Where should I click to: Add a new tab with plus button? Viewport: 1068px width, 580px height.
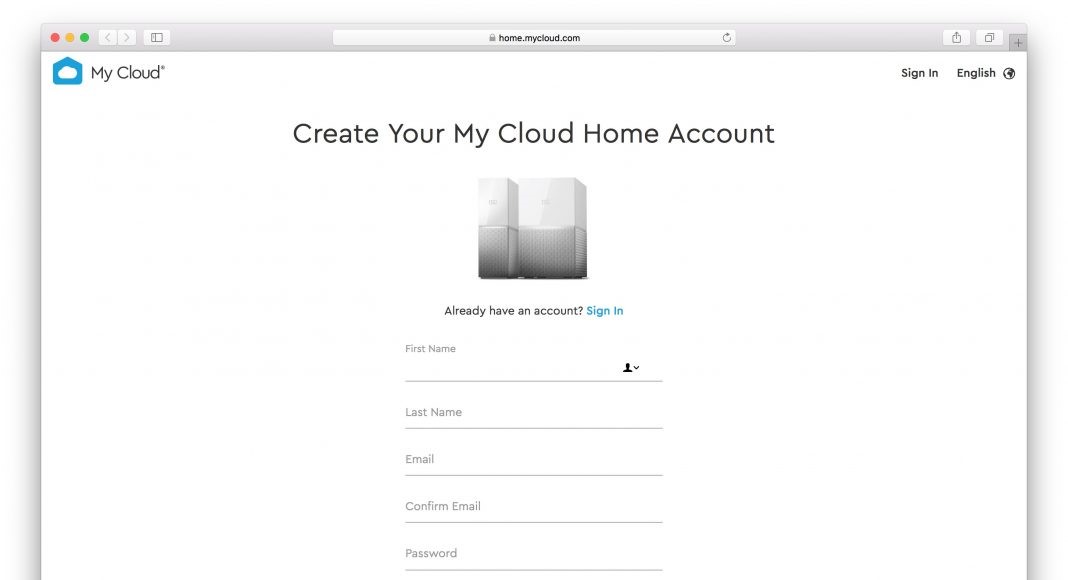(1018, 42)
